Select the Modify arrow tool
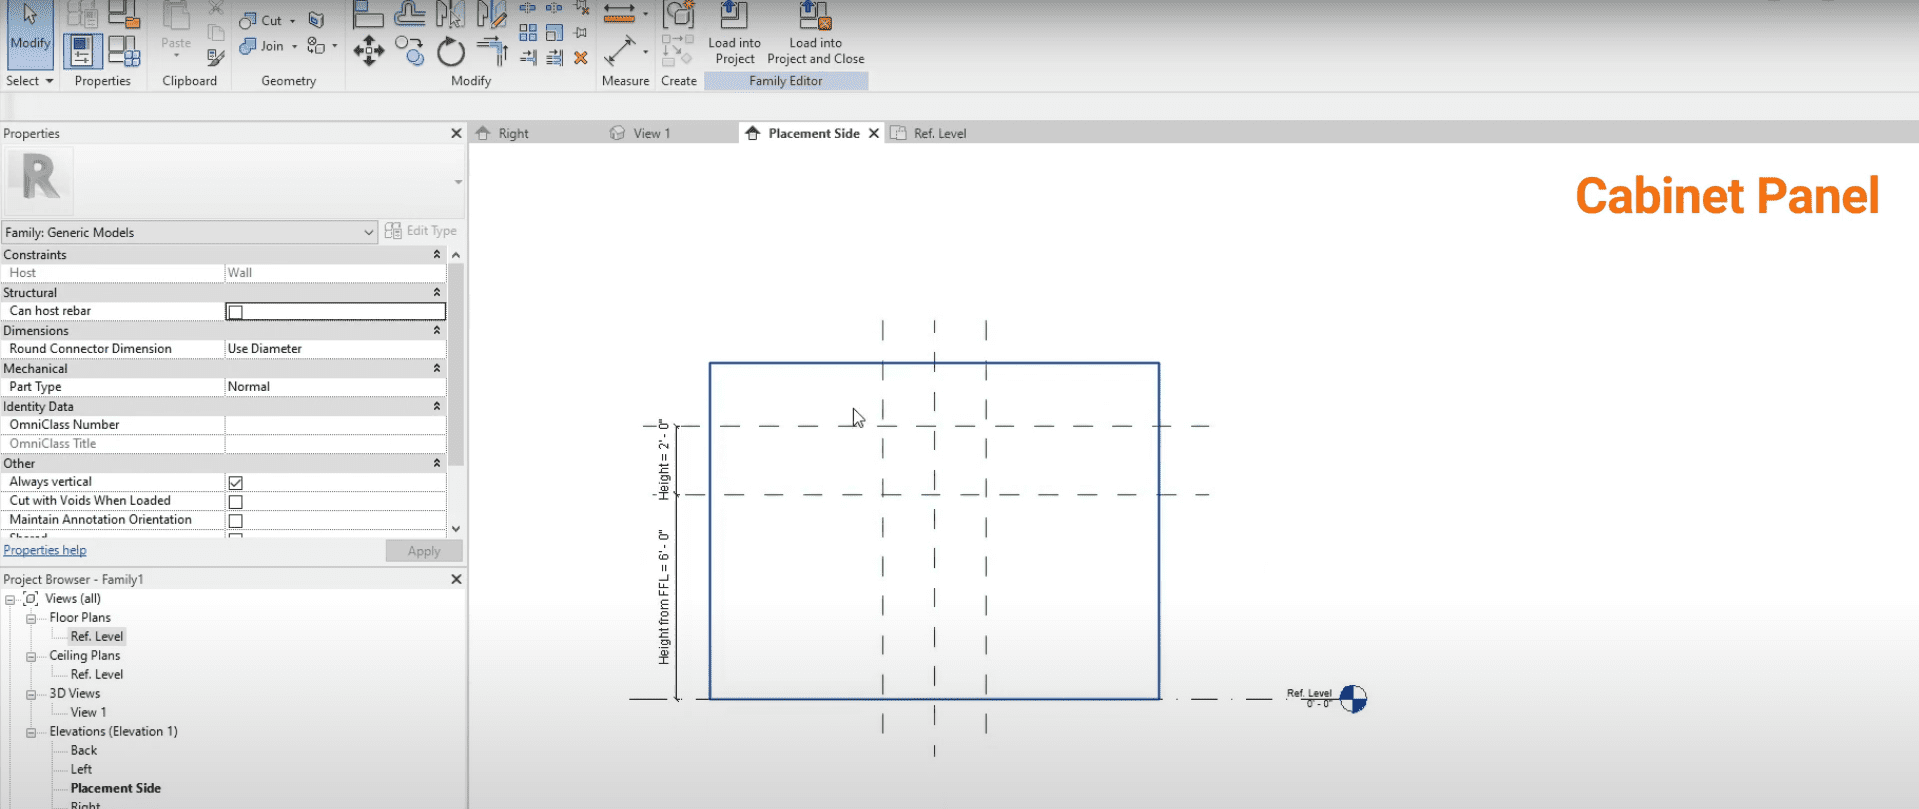 [x=30, y=30]
